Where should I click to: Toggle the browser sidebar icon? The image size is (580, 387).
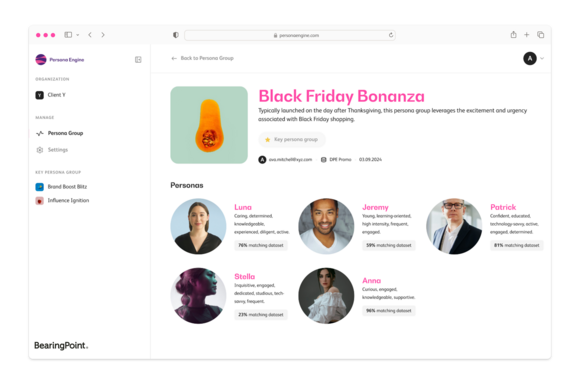coord(68,35)
